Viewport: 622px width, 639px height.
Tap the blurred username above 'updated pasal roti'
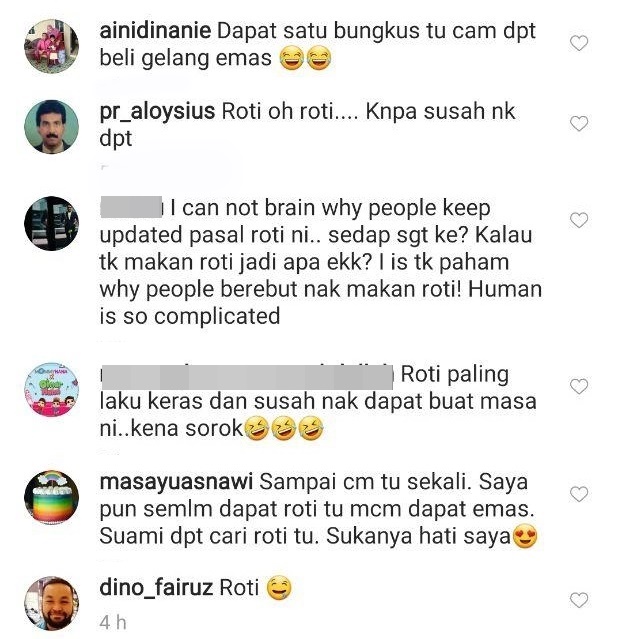(131, 207)
